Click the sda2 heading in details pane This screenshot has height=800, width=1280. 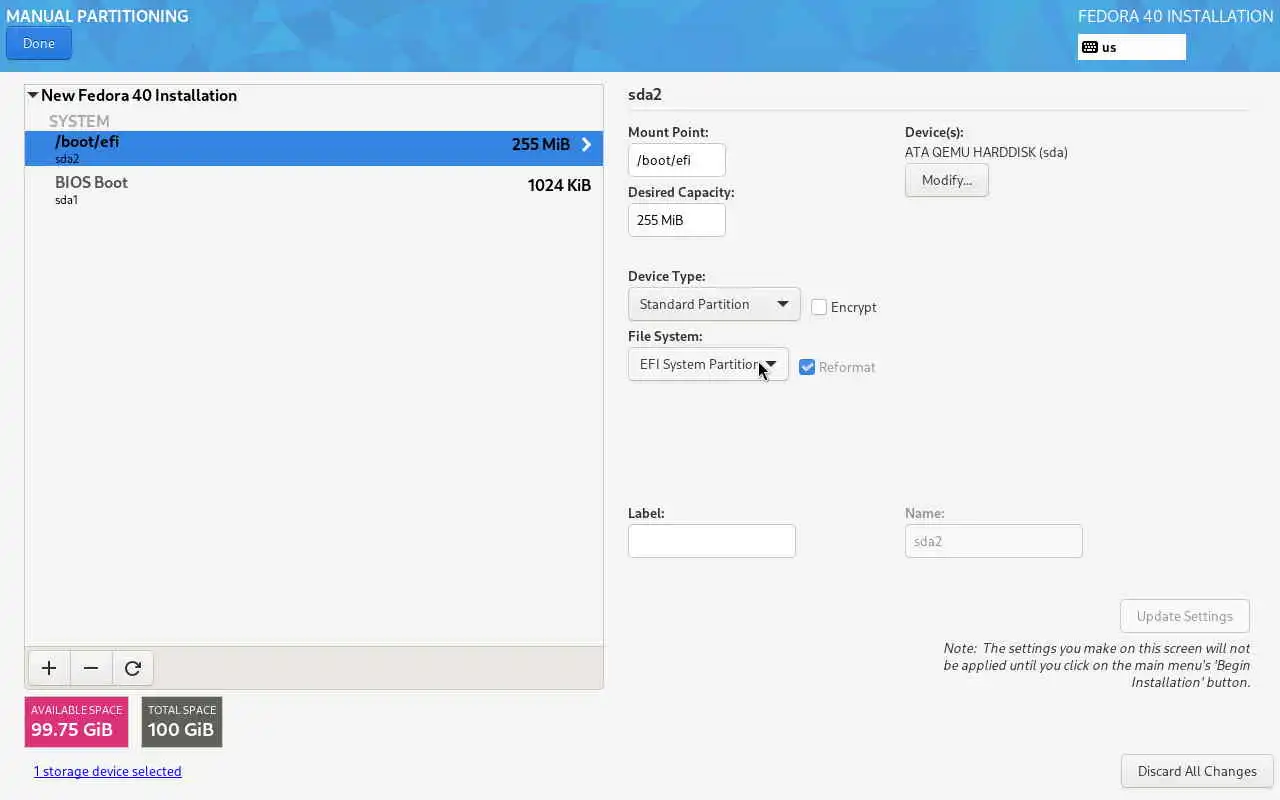click(645, 94)
